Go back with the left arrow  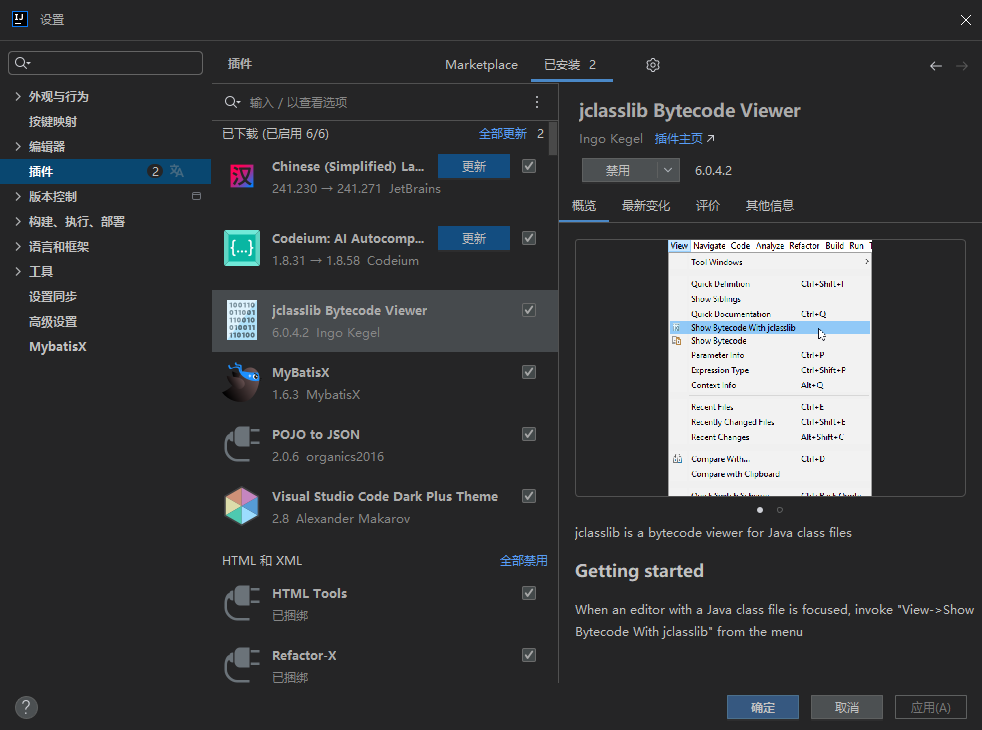[936, 66]
